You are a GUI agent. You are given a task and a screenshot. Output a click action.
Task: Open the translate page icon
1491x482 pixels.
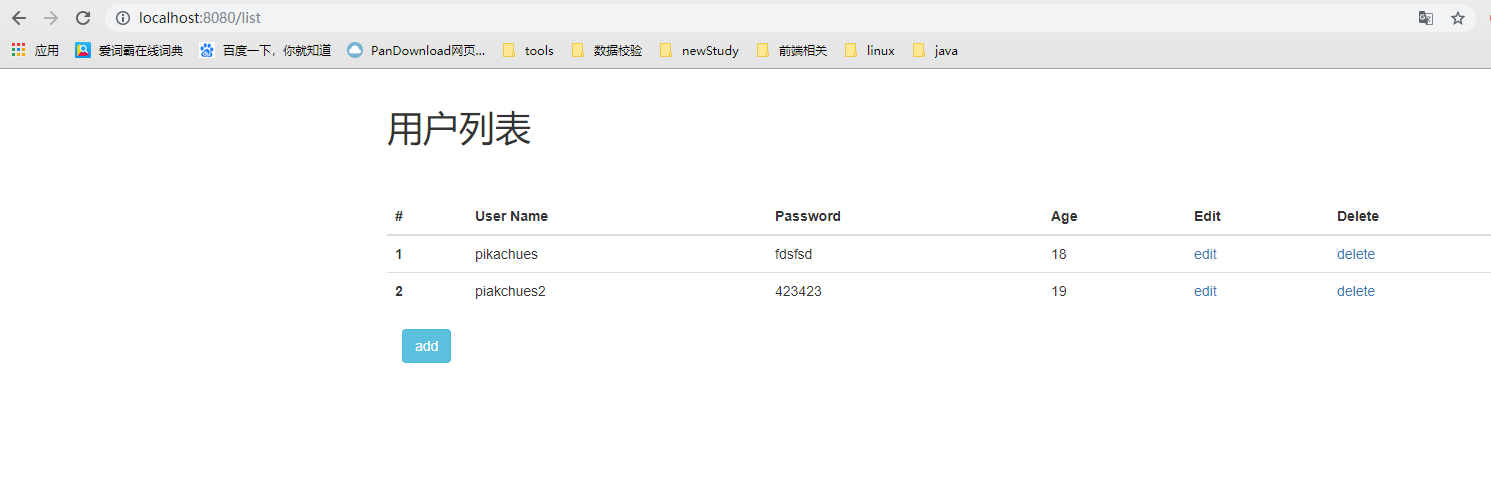click(x=1426, y=18)
